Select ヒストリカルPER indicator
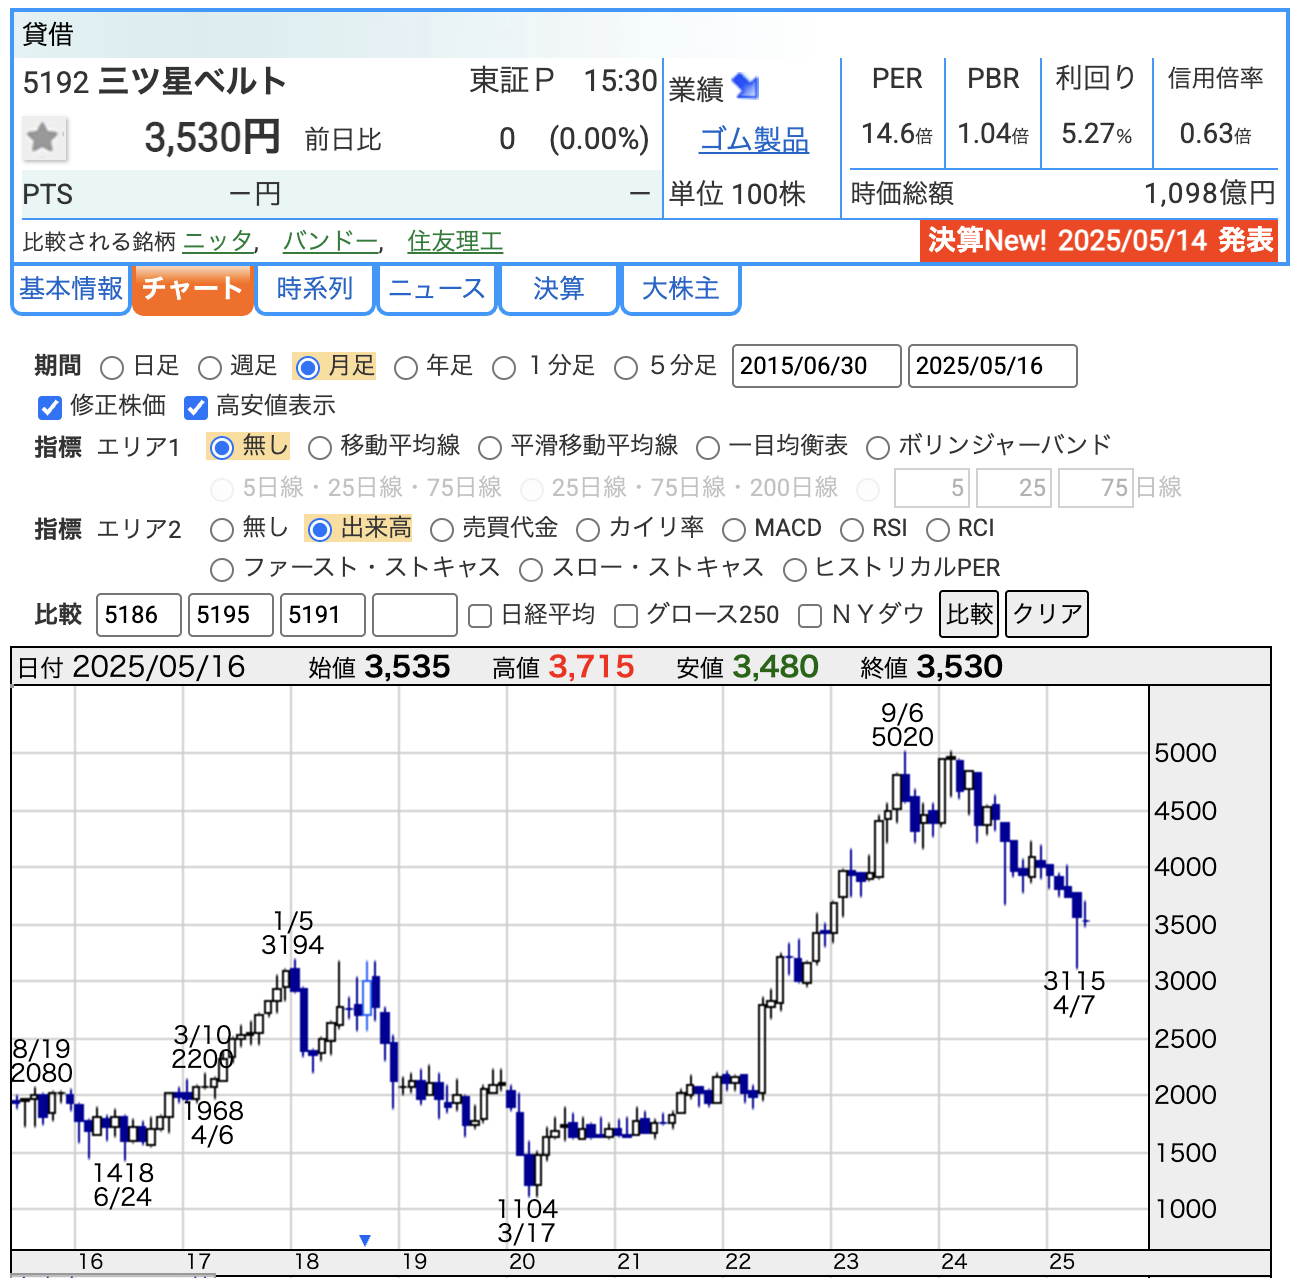 click(x=795, y=570)
